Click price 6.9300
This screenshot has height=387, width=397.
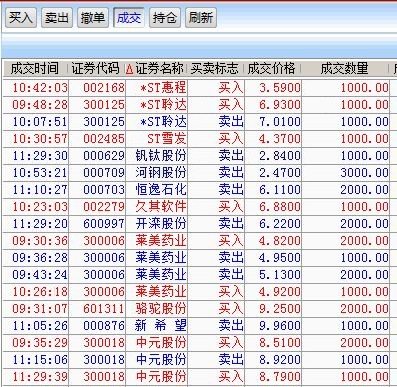(280, 105)
